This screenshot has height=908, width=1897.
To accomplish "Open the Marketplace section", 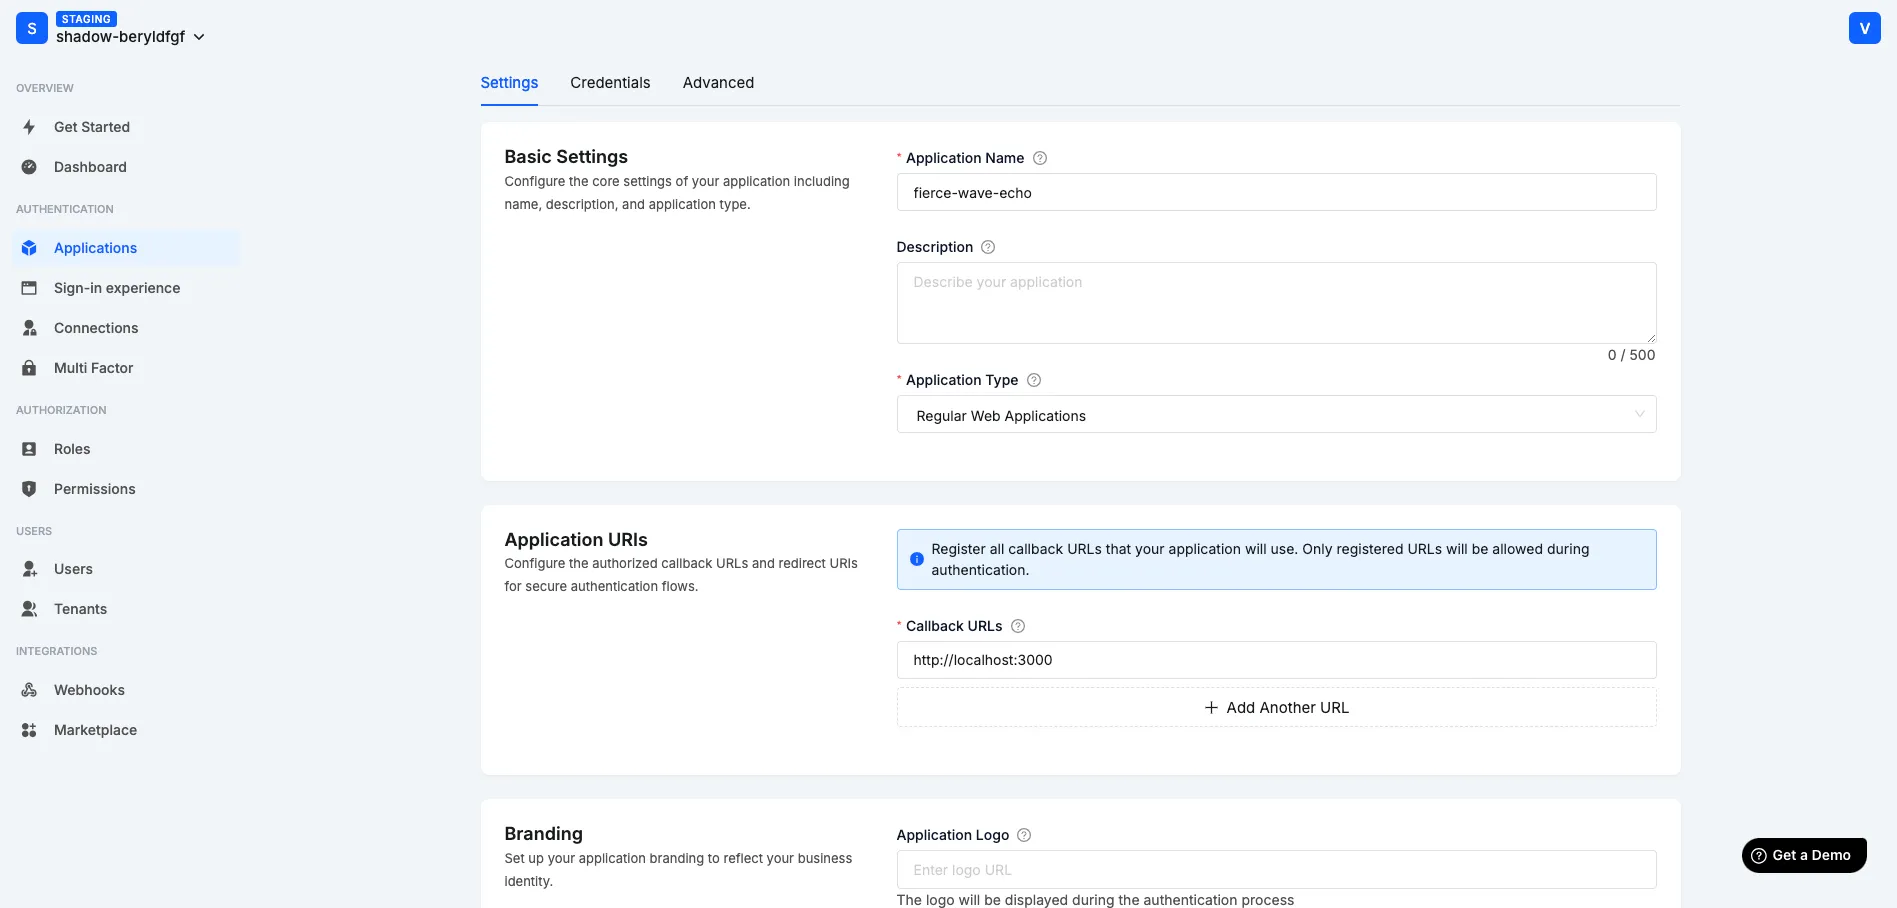I will tap(95, 729).
